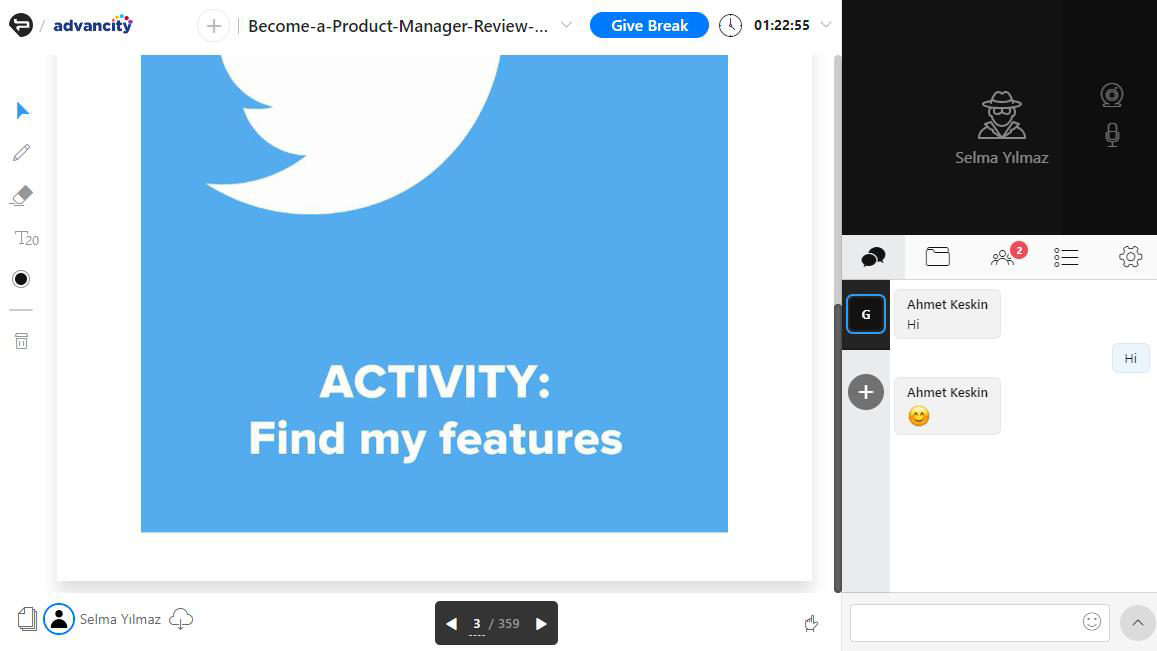Image resolution: width=1157 pixels, height=651 pixels.
Task: Click the Twitter activity slide image
Action: coord(434,293)
